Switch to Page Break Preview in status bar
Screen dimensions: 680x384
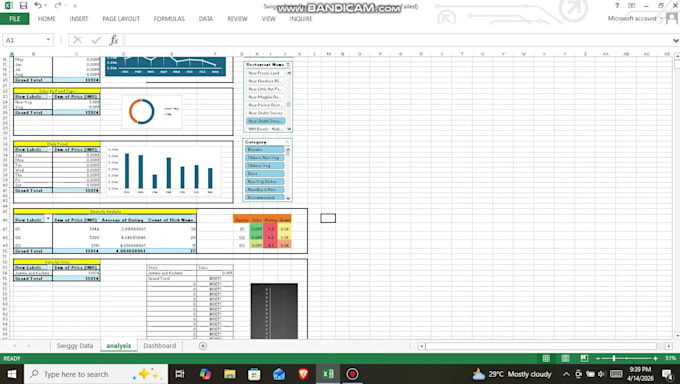point(584,358)
